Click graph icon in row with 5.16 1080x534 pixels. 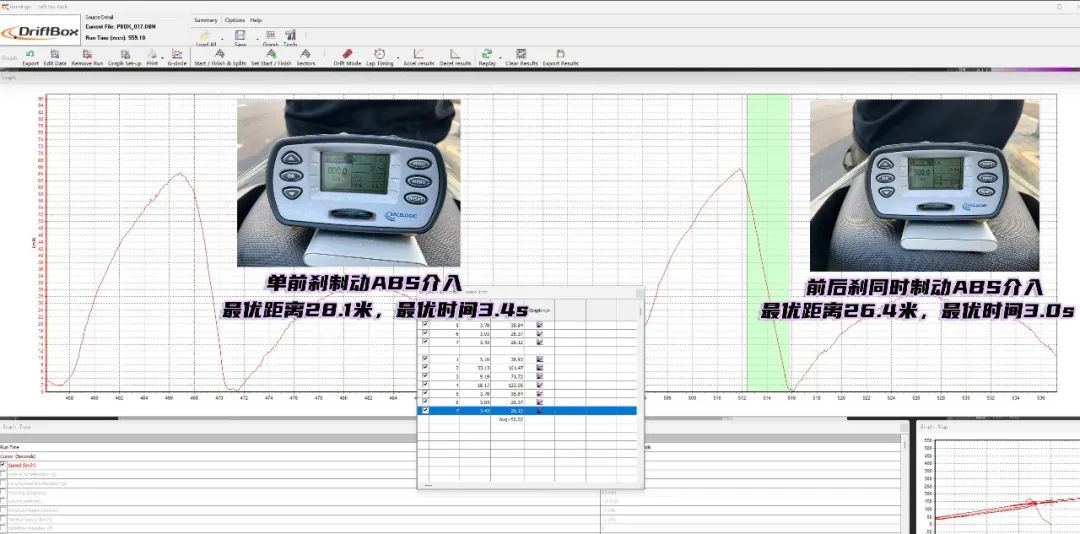pyautogui.click(x=539, y=360)
